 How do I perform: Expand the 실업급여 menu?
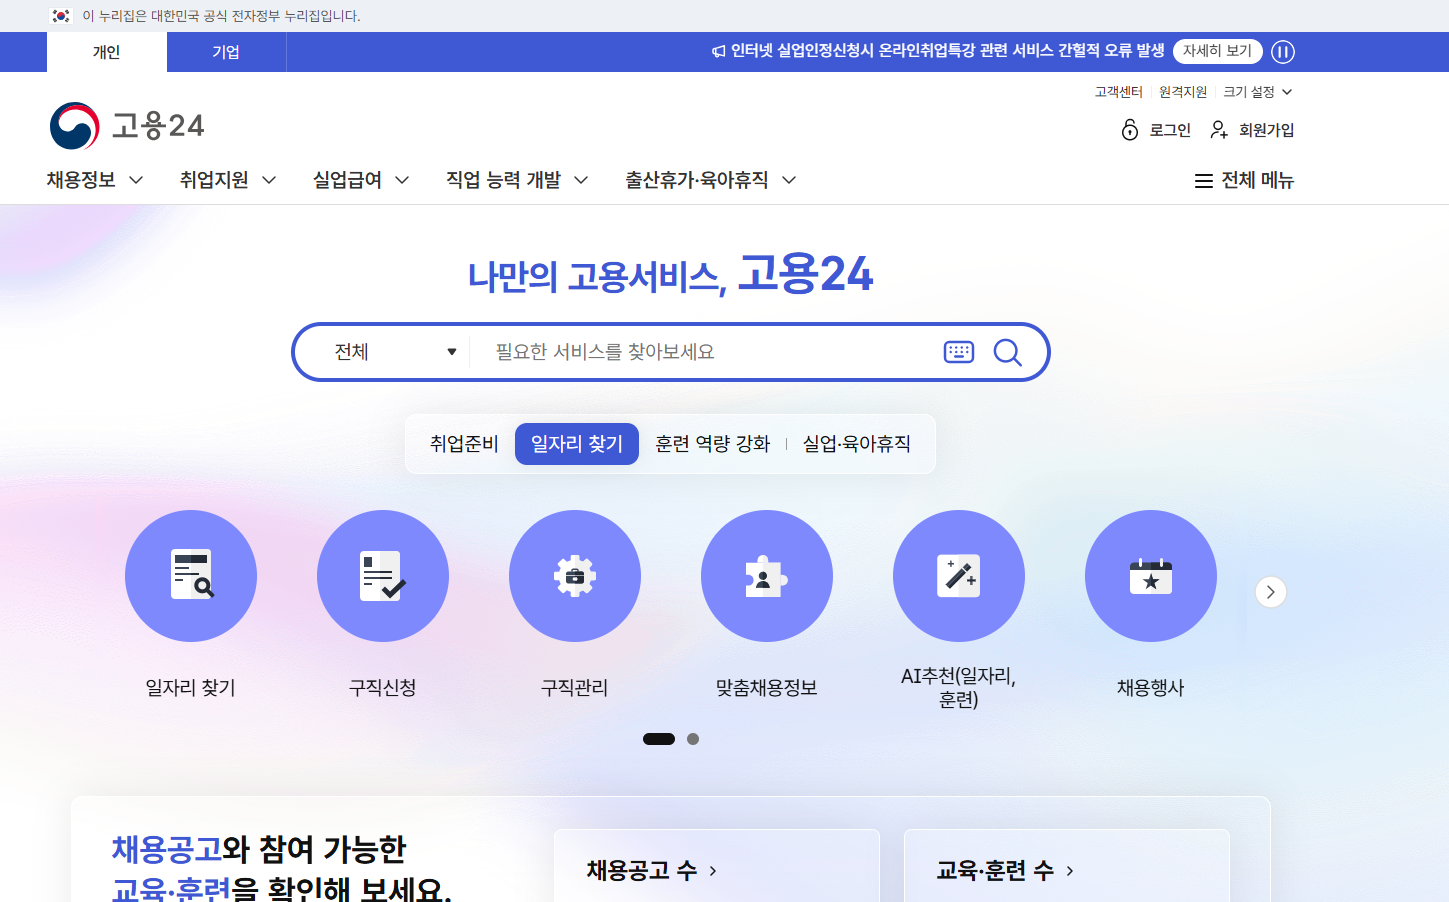(x=361, y=180)
